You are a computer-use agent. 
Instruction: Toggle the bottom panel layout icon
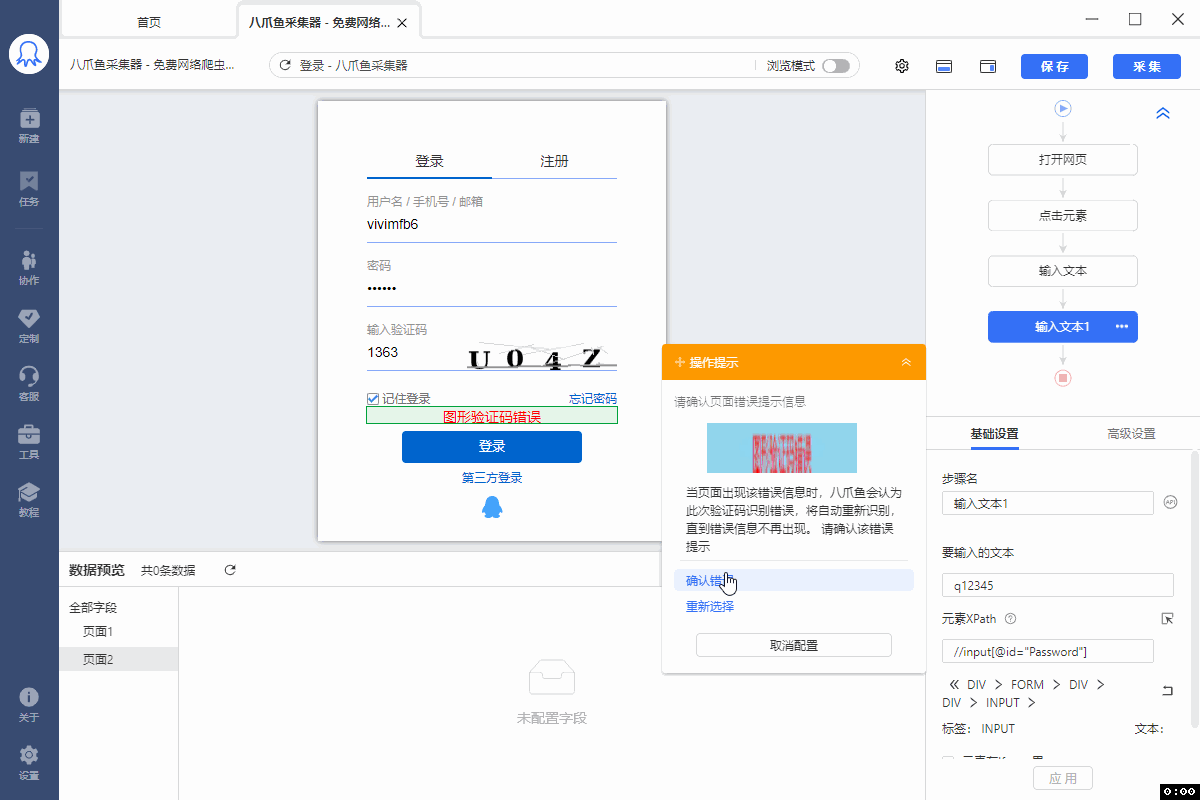pyautogui.click(x=944, y=66)
